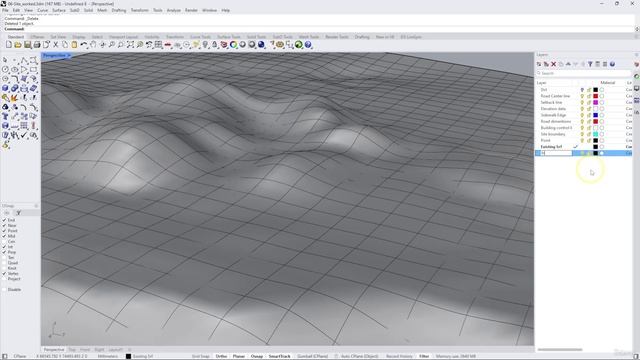Toggle Ortho in the status bar
This screenshot has width=640, height=360.
point(221,356)
